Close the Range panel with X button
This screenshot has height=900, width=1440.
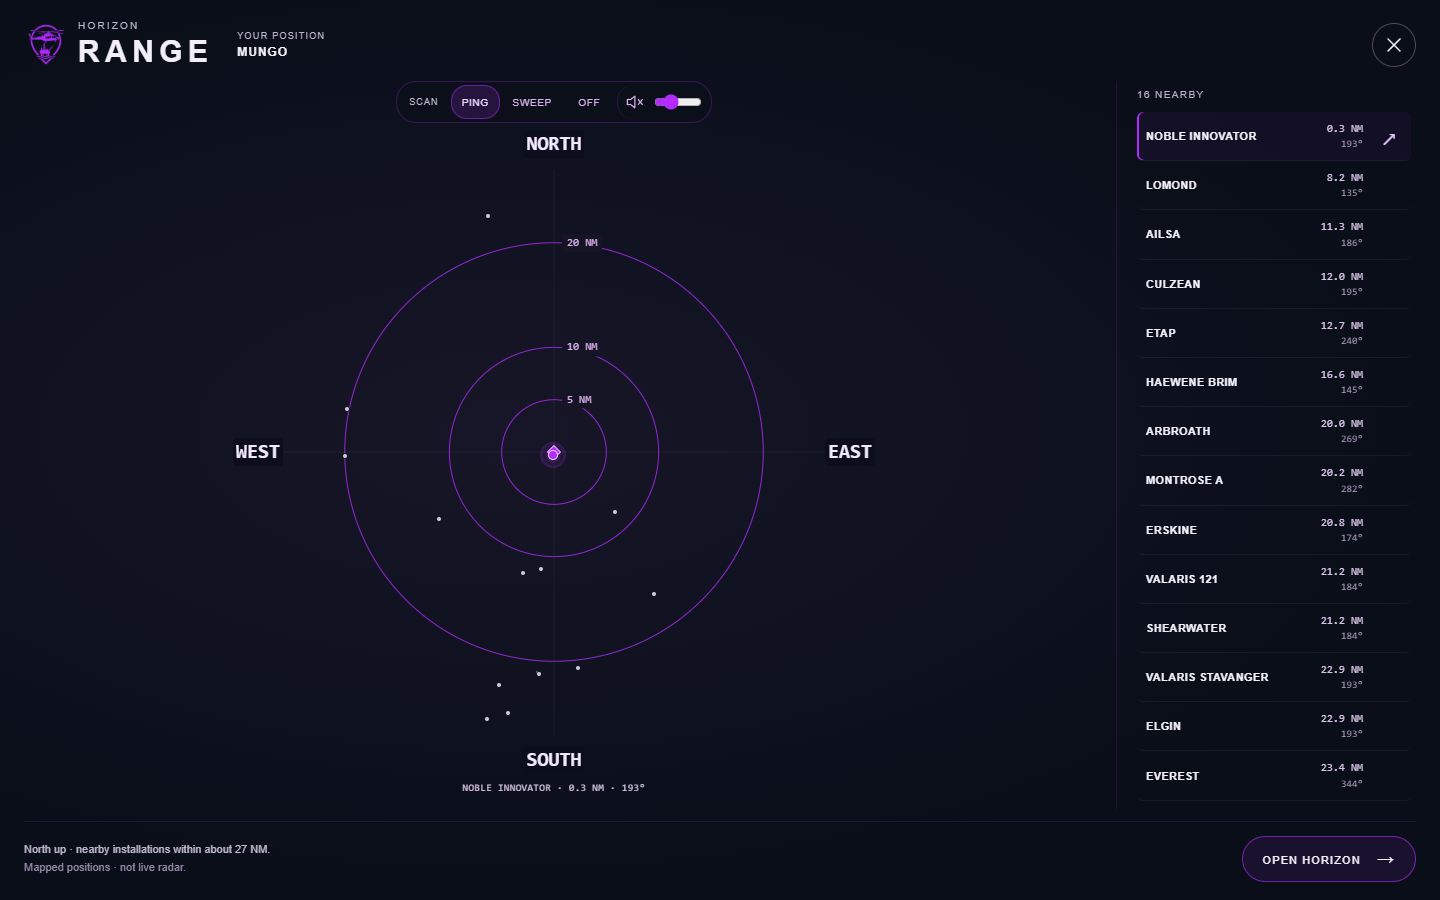tap(1393, 45)
